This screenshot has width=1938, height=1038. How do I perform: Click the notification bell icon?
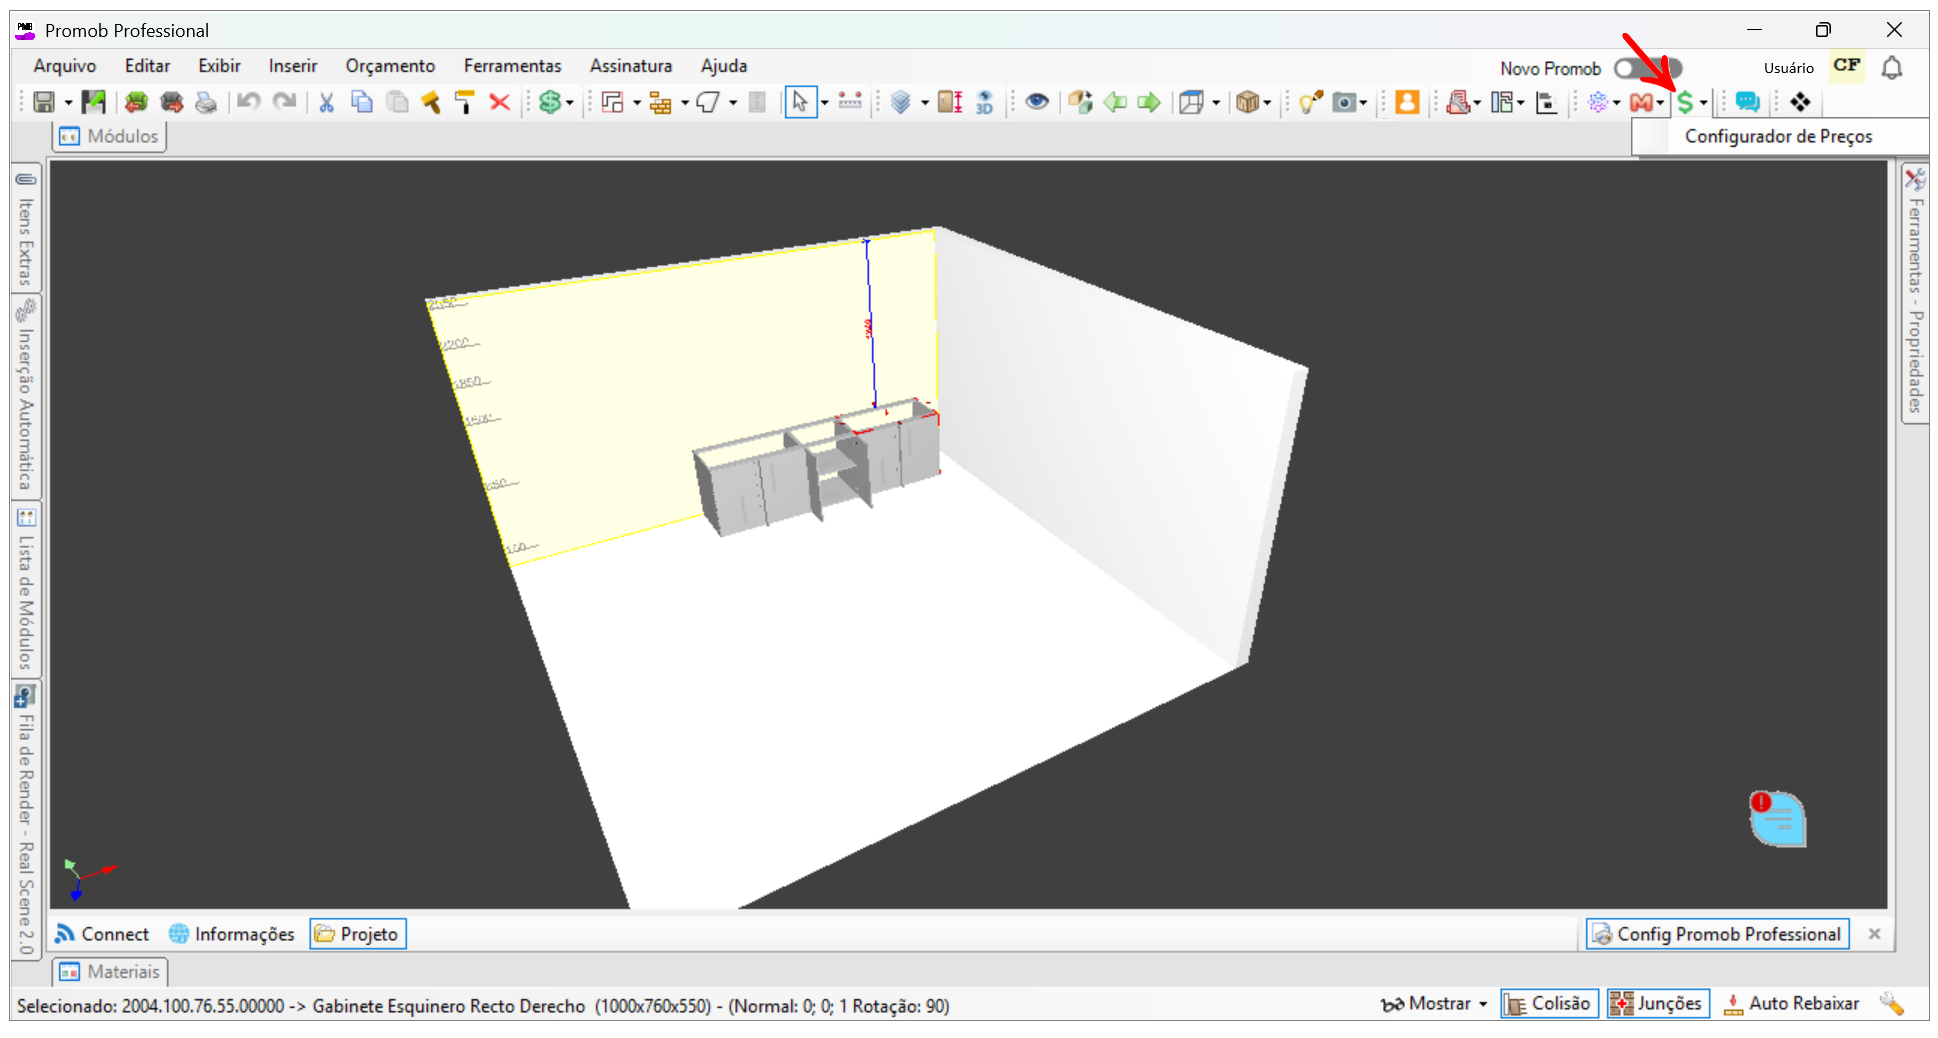click(x=1892, y=68)
